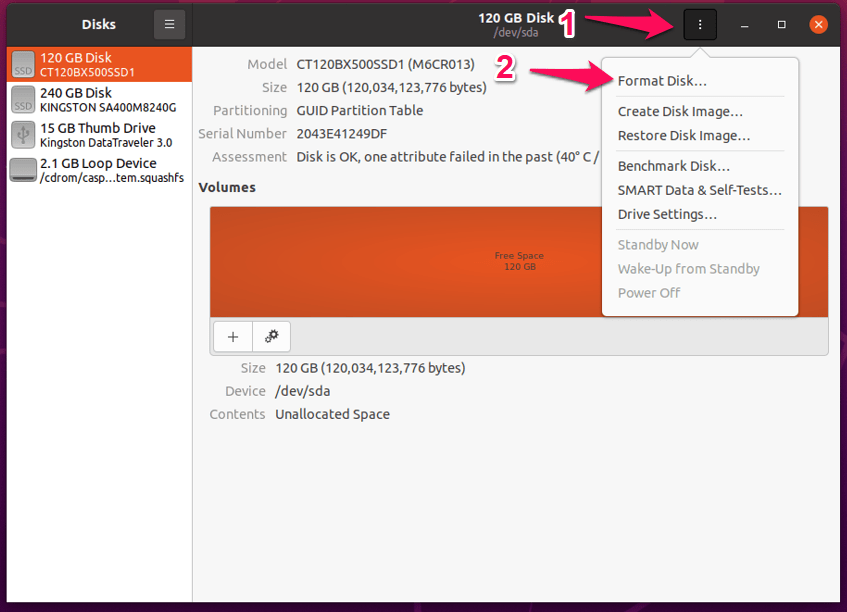Maximize the Disks window

click(782, 24)
